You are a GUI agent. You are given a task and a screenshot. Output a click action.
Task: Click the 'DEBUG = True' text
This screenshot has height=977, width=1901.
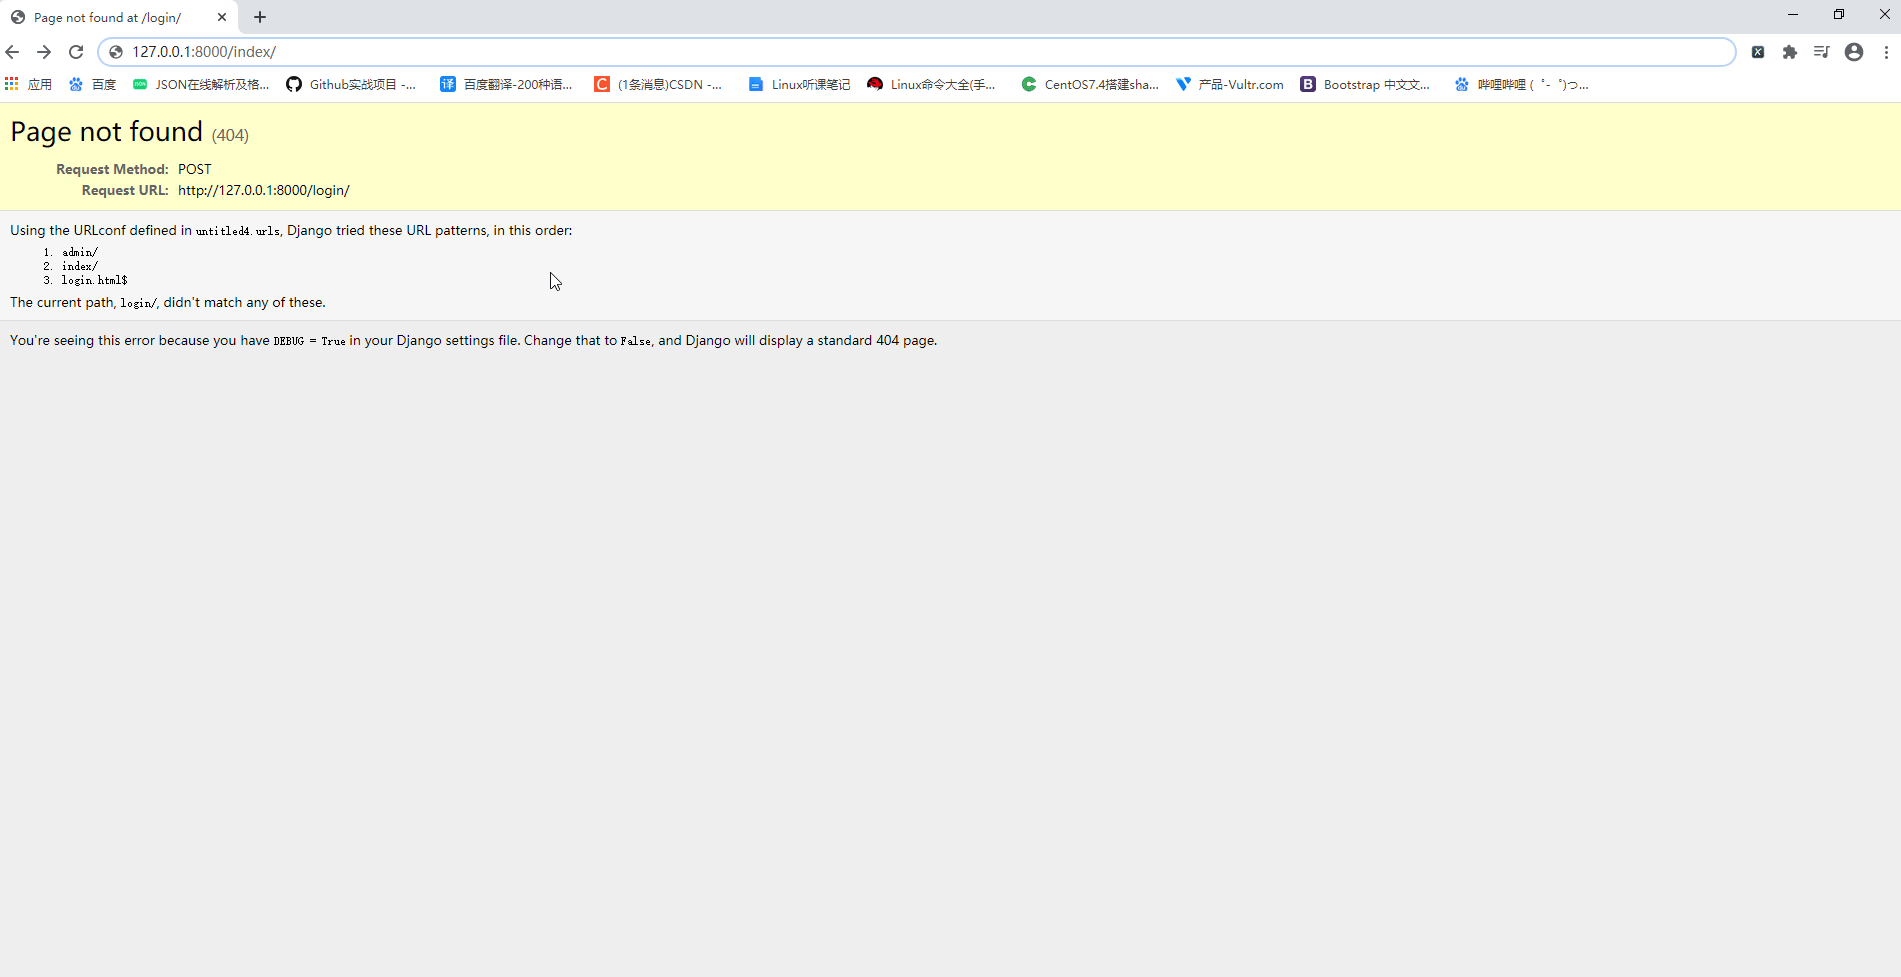[309, 341]
